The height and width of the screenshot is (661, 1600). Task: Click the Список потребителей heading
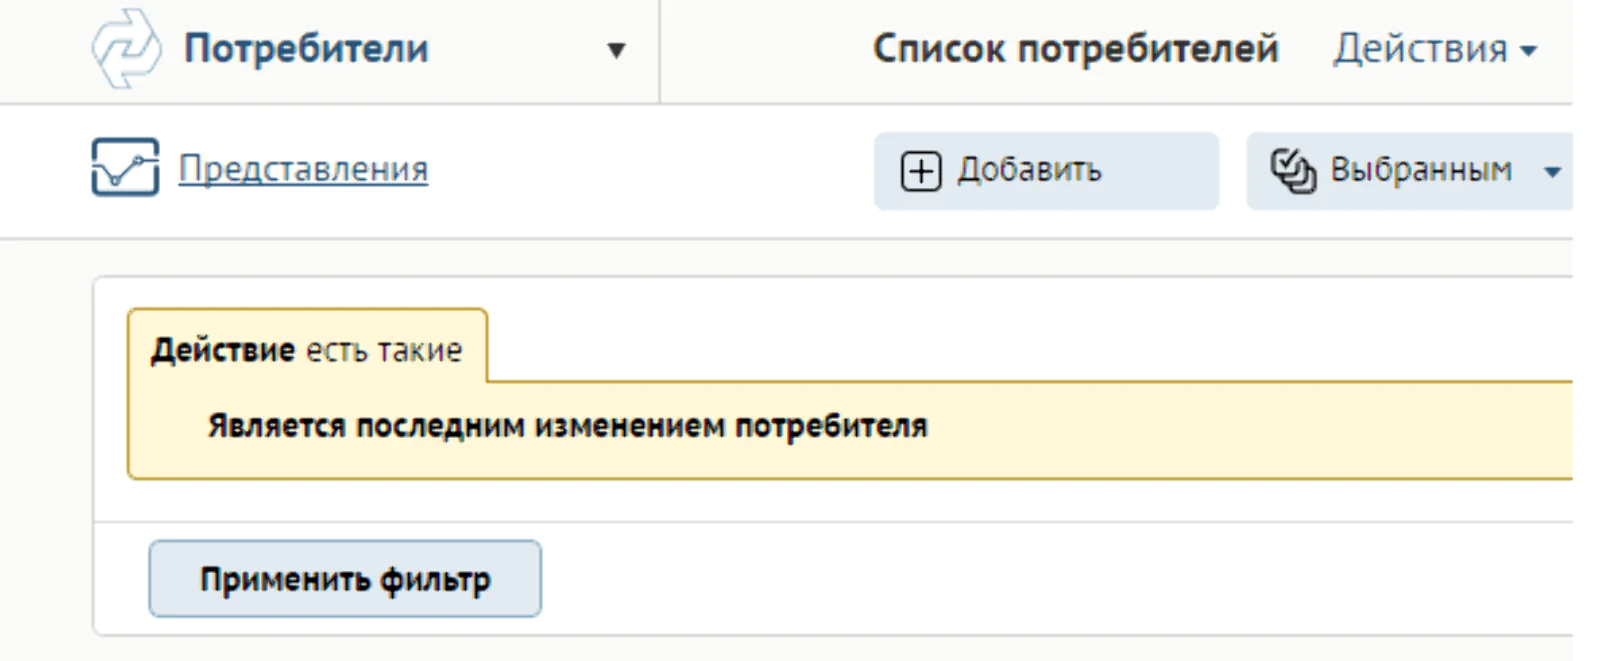(x=1076, y=48)
